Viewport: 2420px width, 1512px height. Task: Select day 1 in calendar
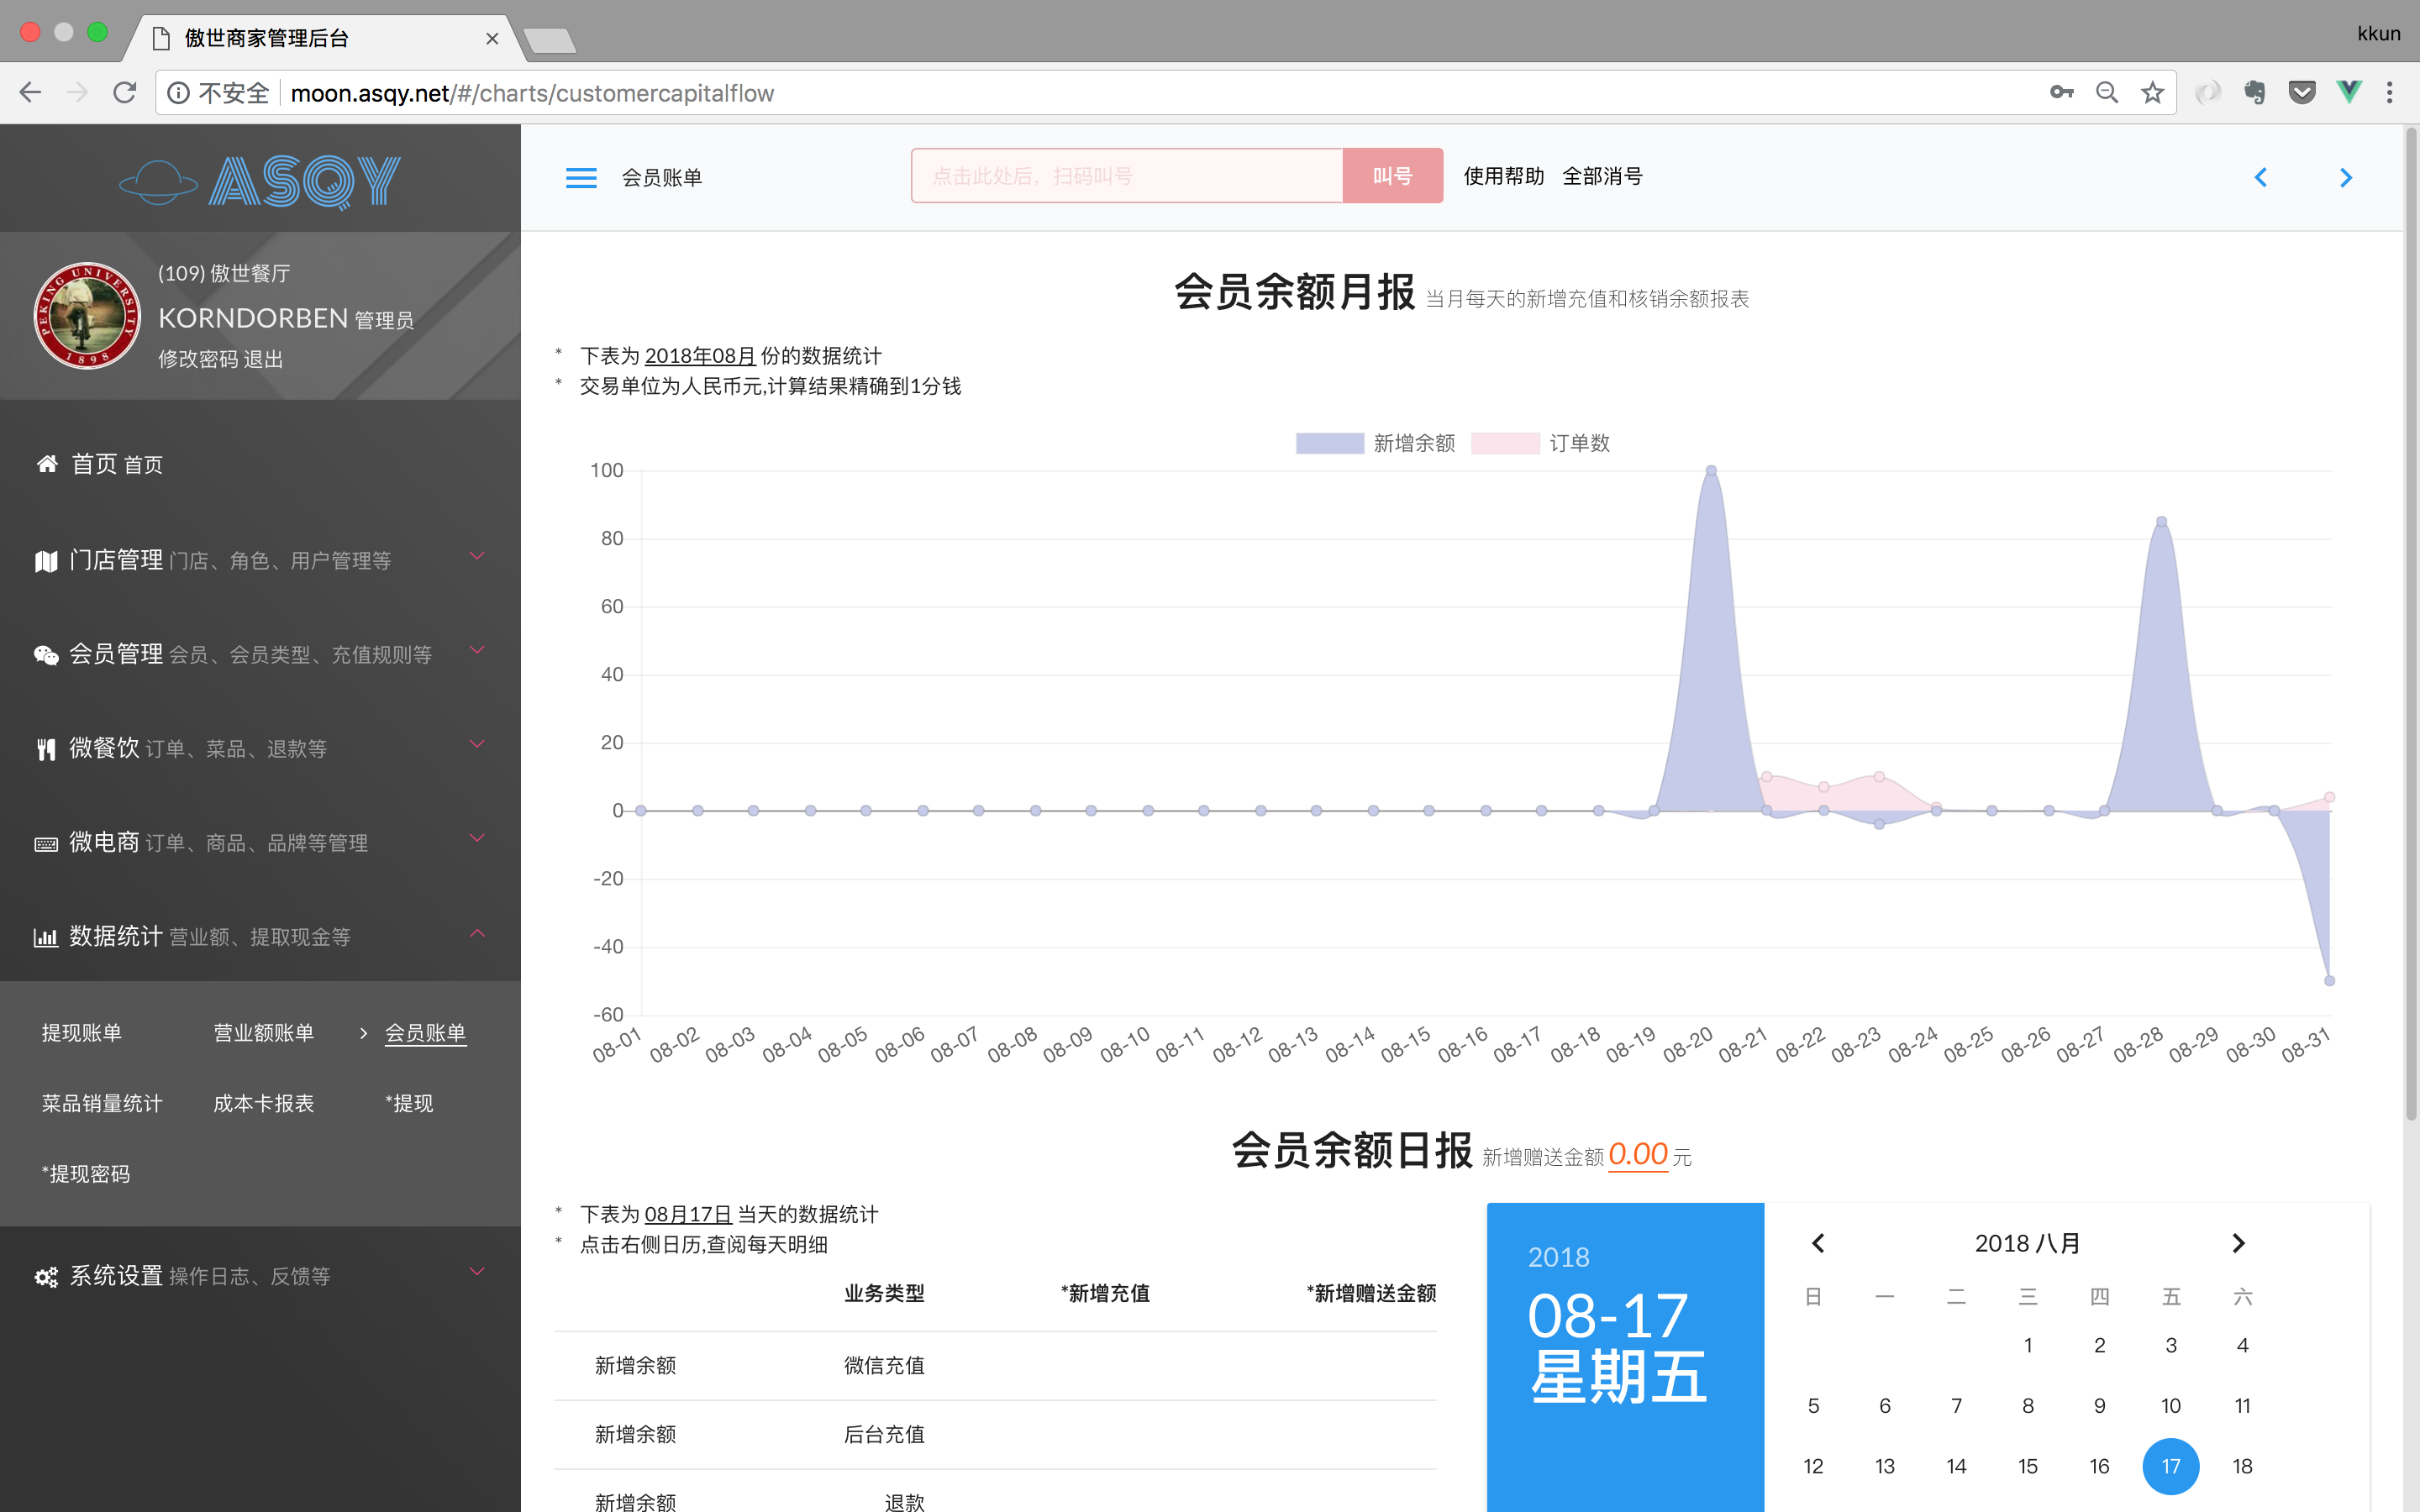[2028, 1345]
